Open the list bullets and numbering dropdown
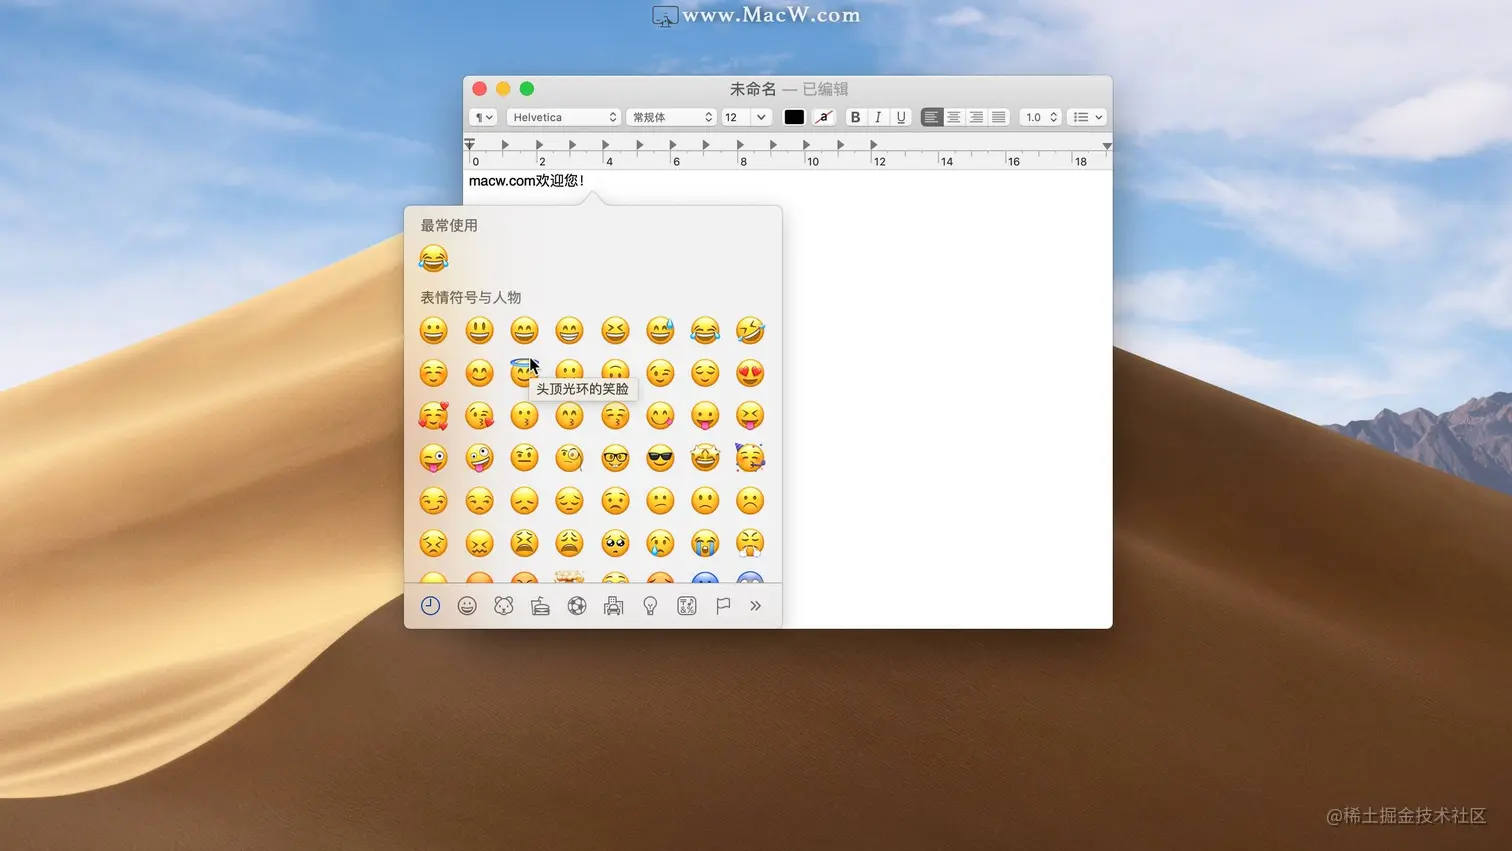This screenshot has height=851, width=1512. (x=1087, y=117)
